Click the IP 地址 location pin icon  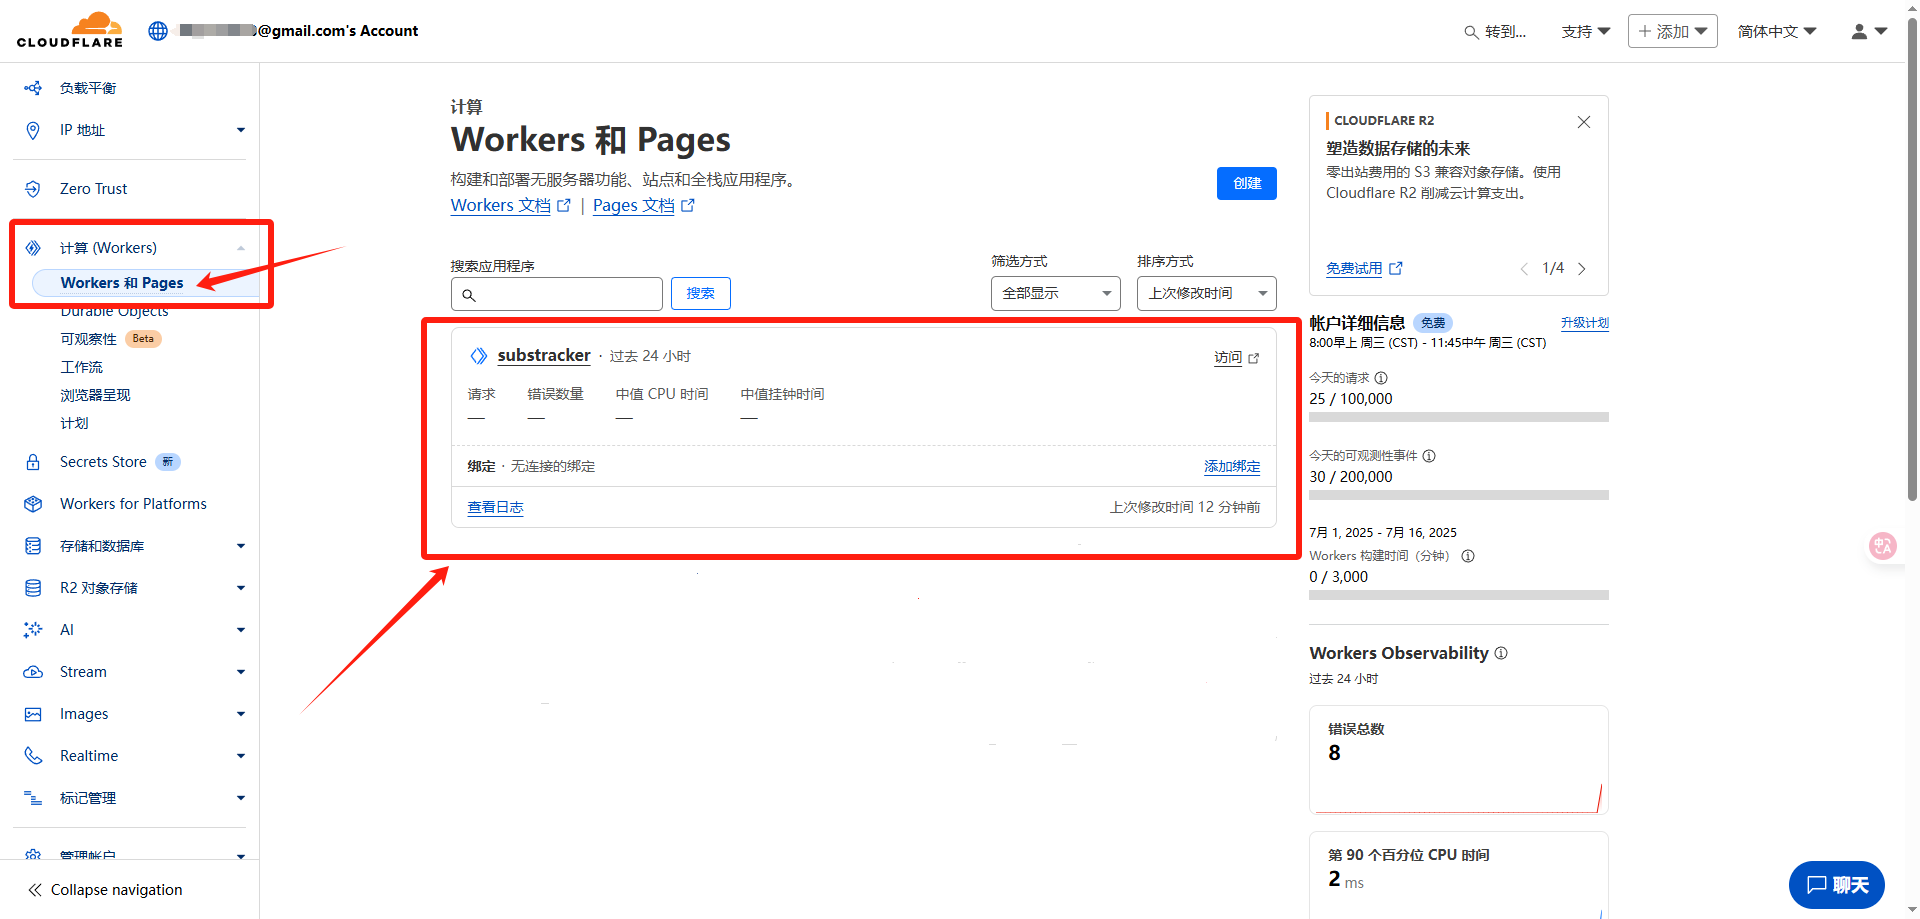coord(33,130)
